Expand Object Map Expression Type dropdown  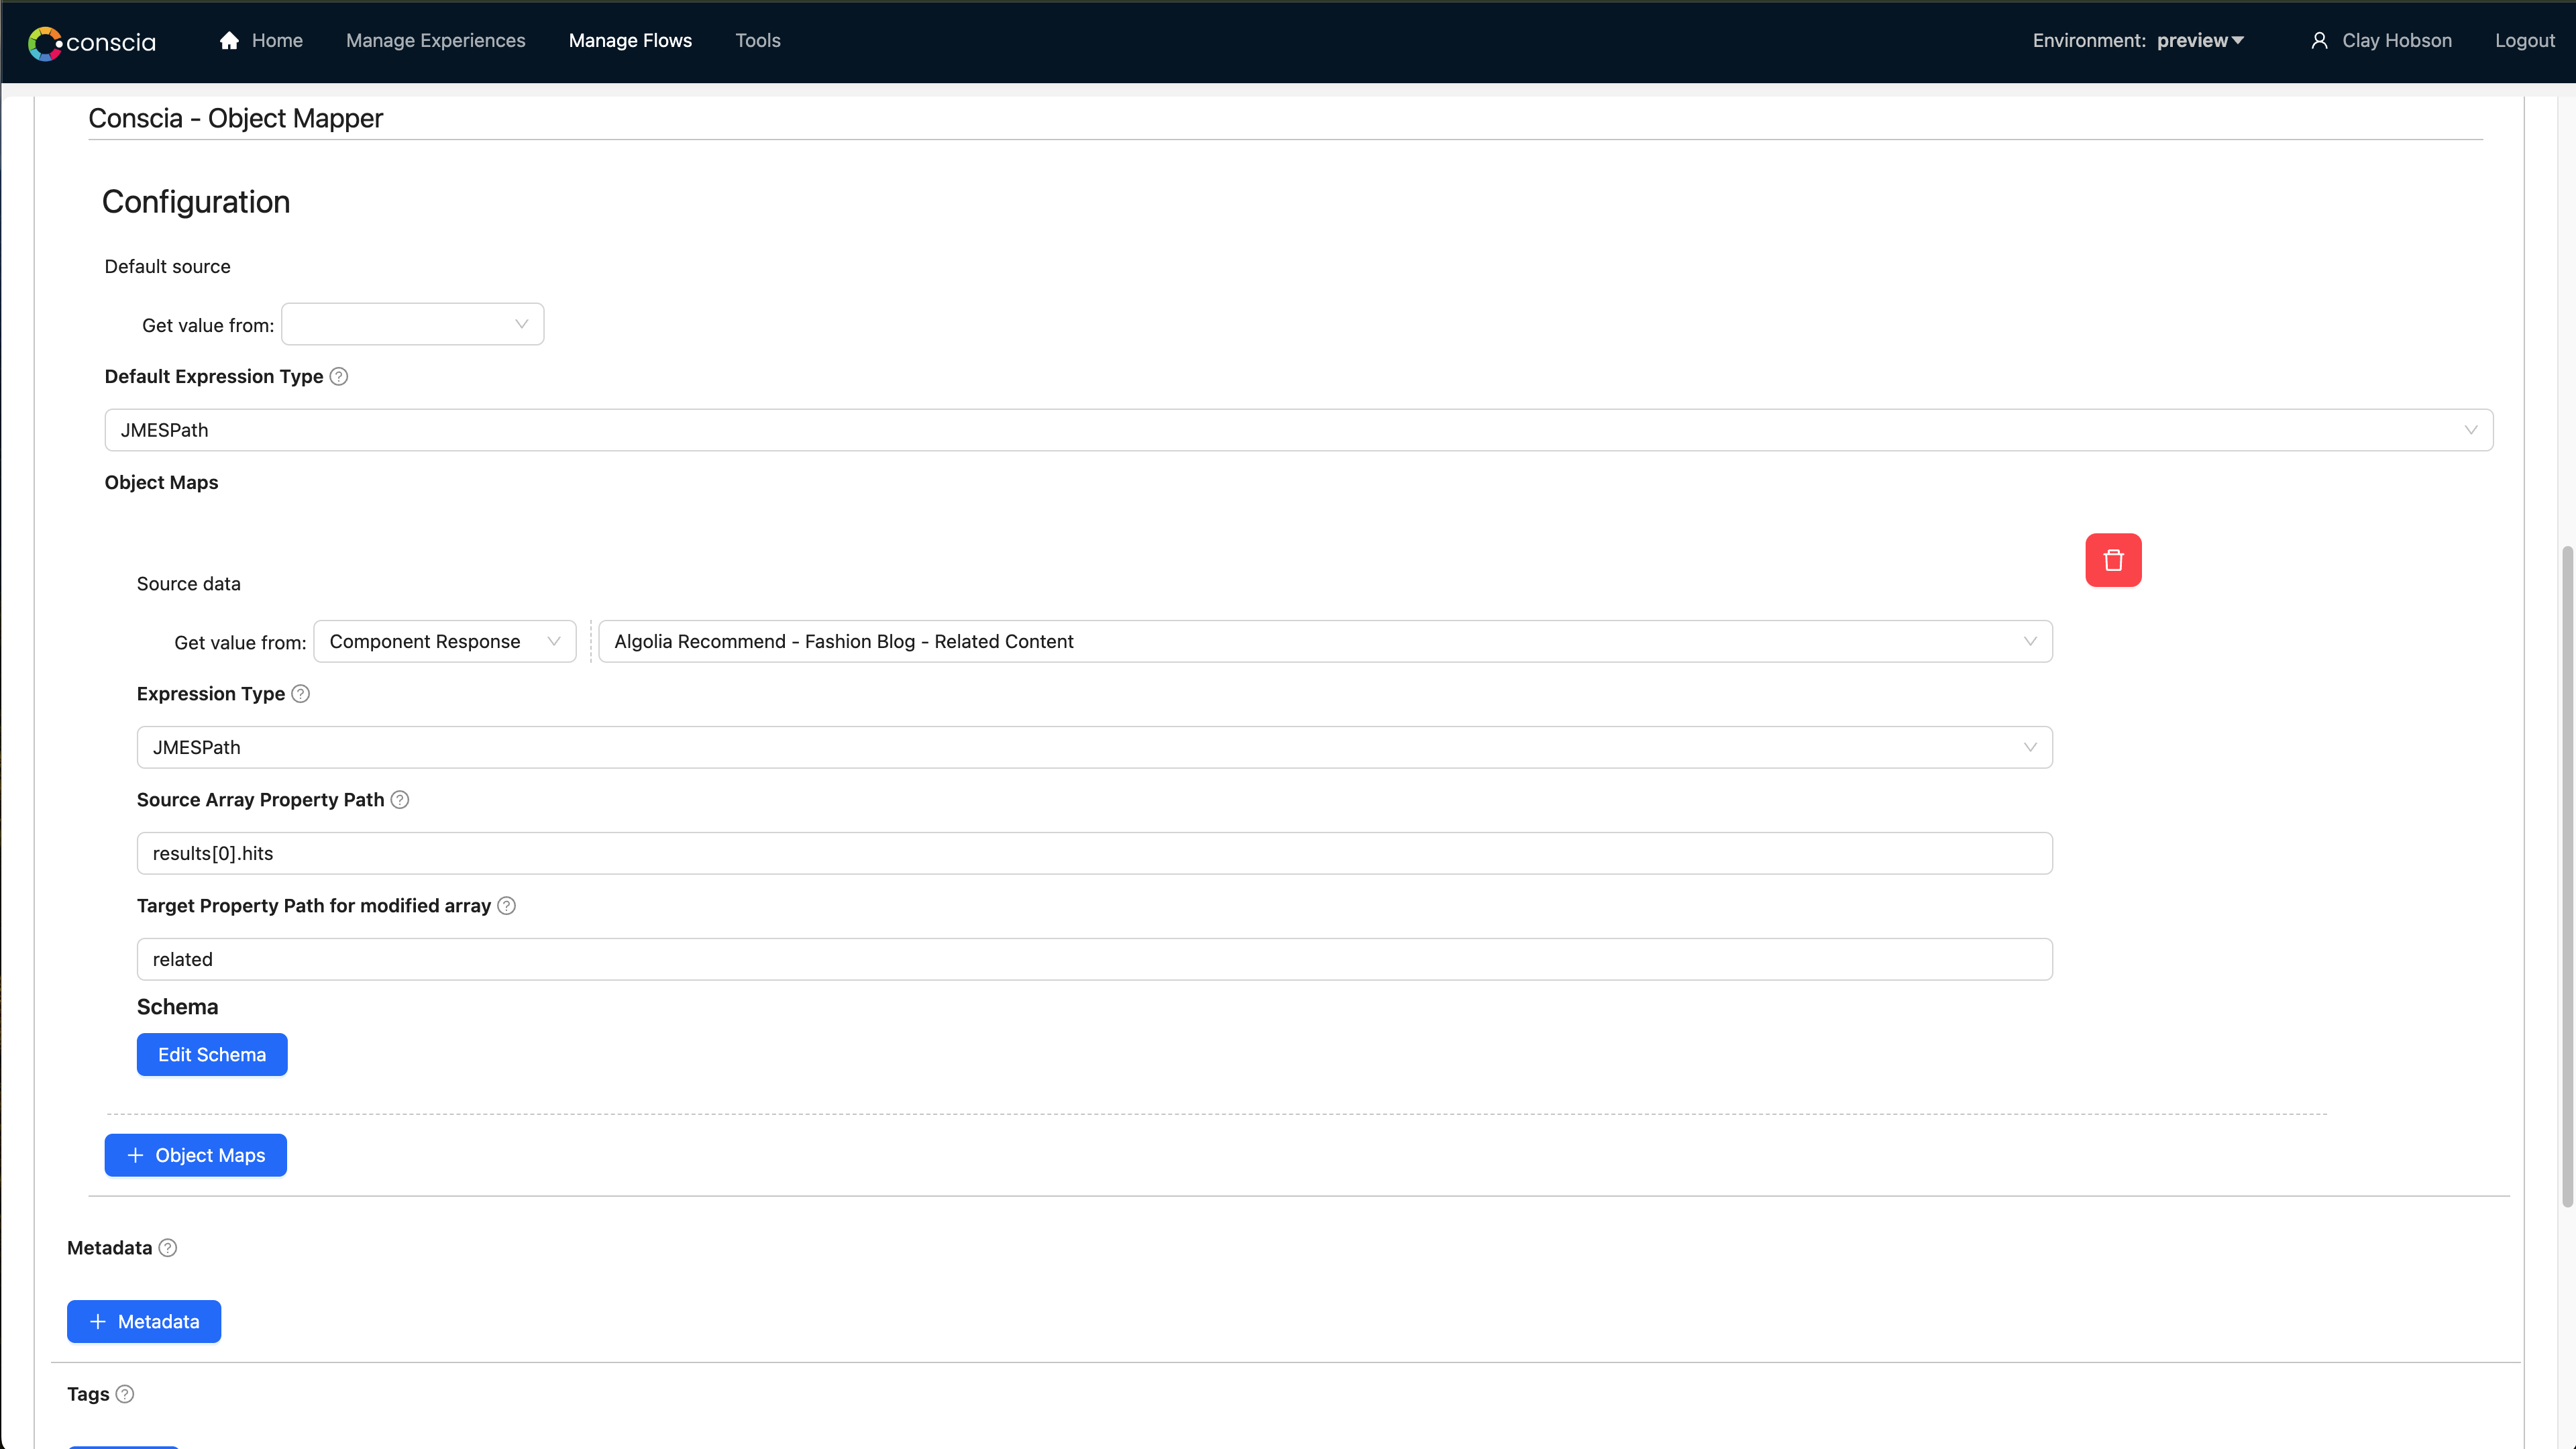coord(1094,747)
